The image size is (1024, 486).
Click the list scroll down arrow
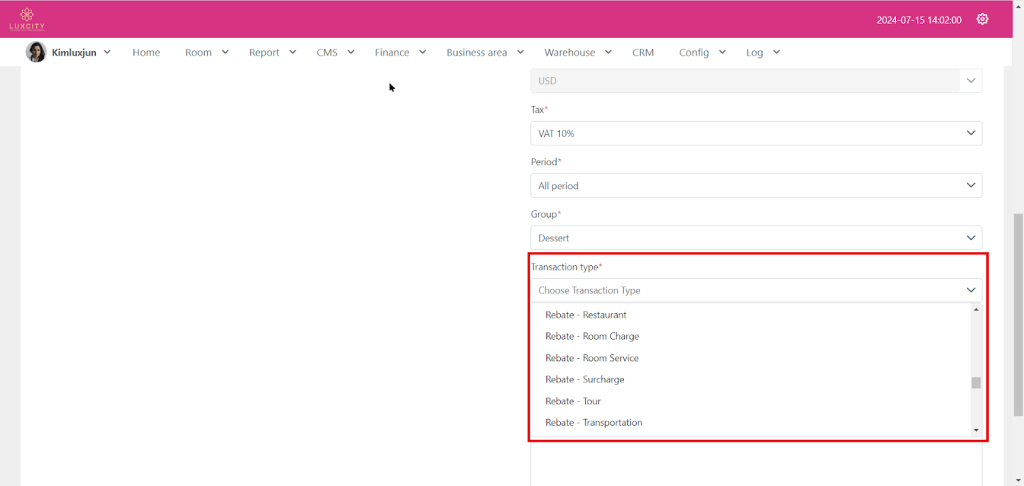(976, 430)
